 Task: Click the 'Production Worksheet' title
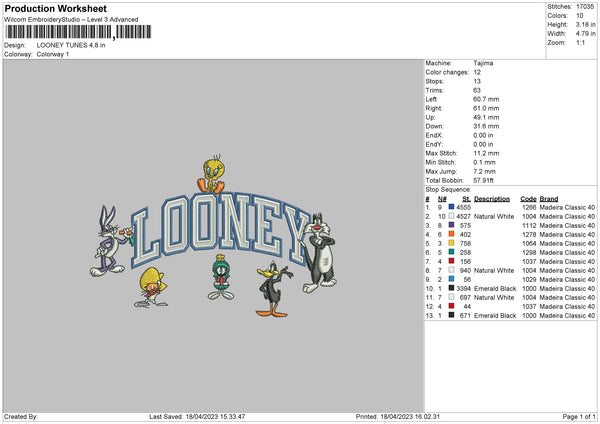[x=55, y=8]
